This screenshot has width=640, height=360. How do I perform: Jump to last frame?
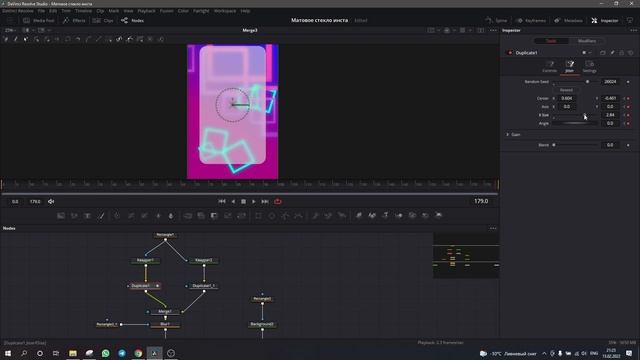265,201
